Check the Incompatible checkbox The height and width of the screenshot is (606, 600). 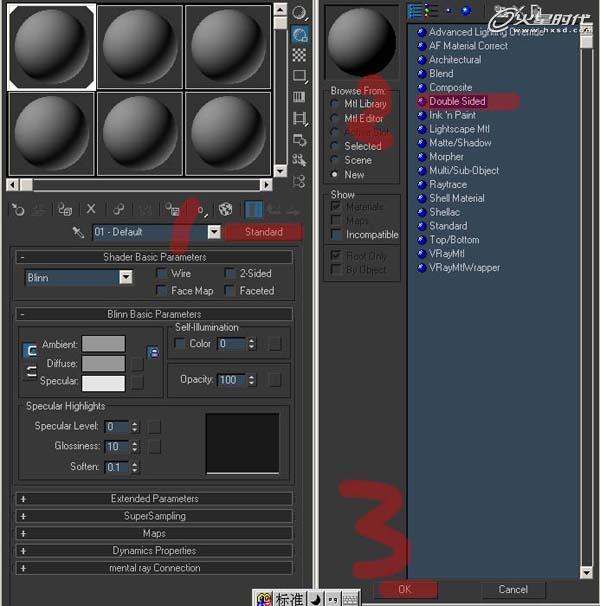point(336,235)
